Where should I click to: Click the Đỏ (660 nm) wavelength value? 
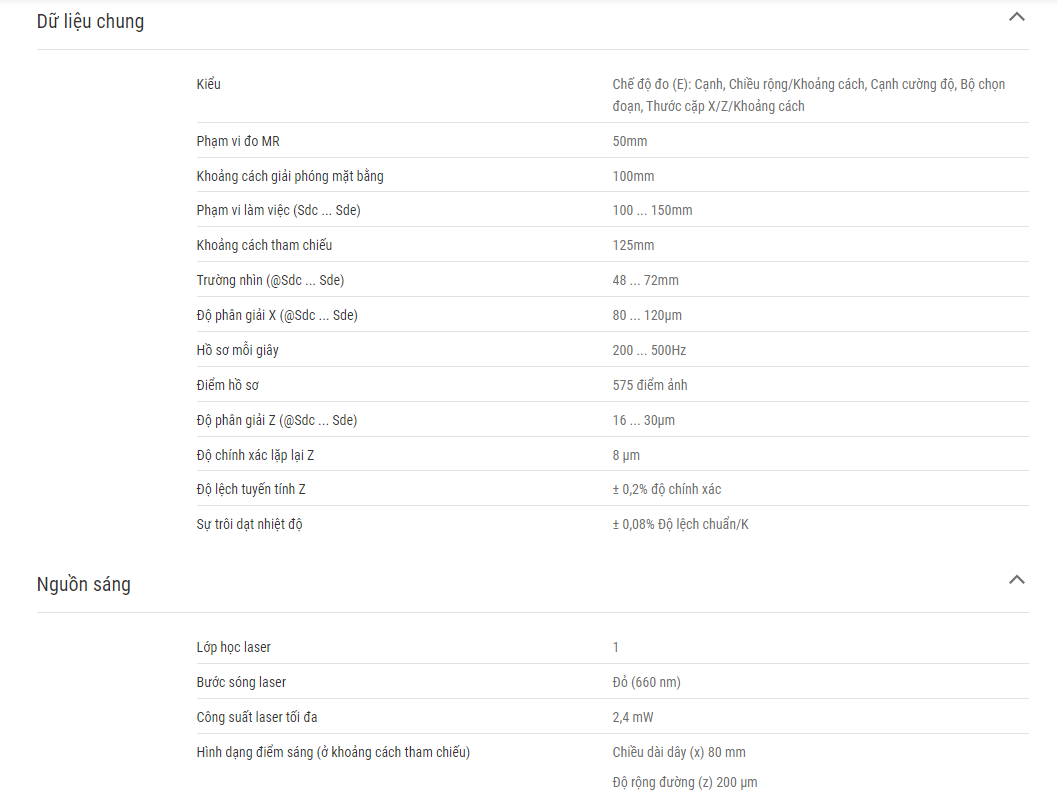click(646, 682)
